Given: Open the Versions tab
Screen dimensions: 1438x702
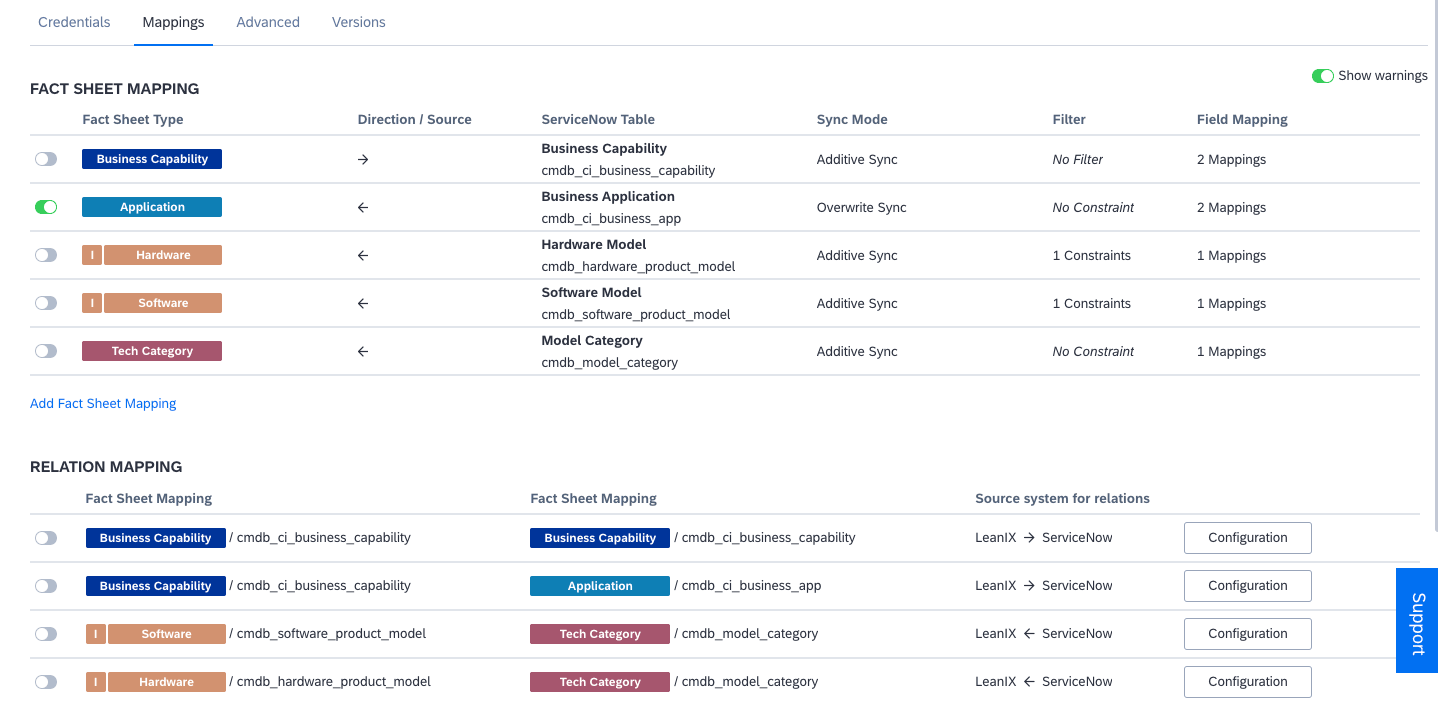Looking at the screenshot, I should pyautogui.click(x=359, y=22).
